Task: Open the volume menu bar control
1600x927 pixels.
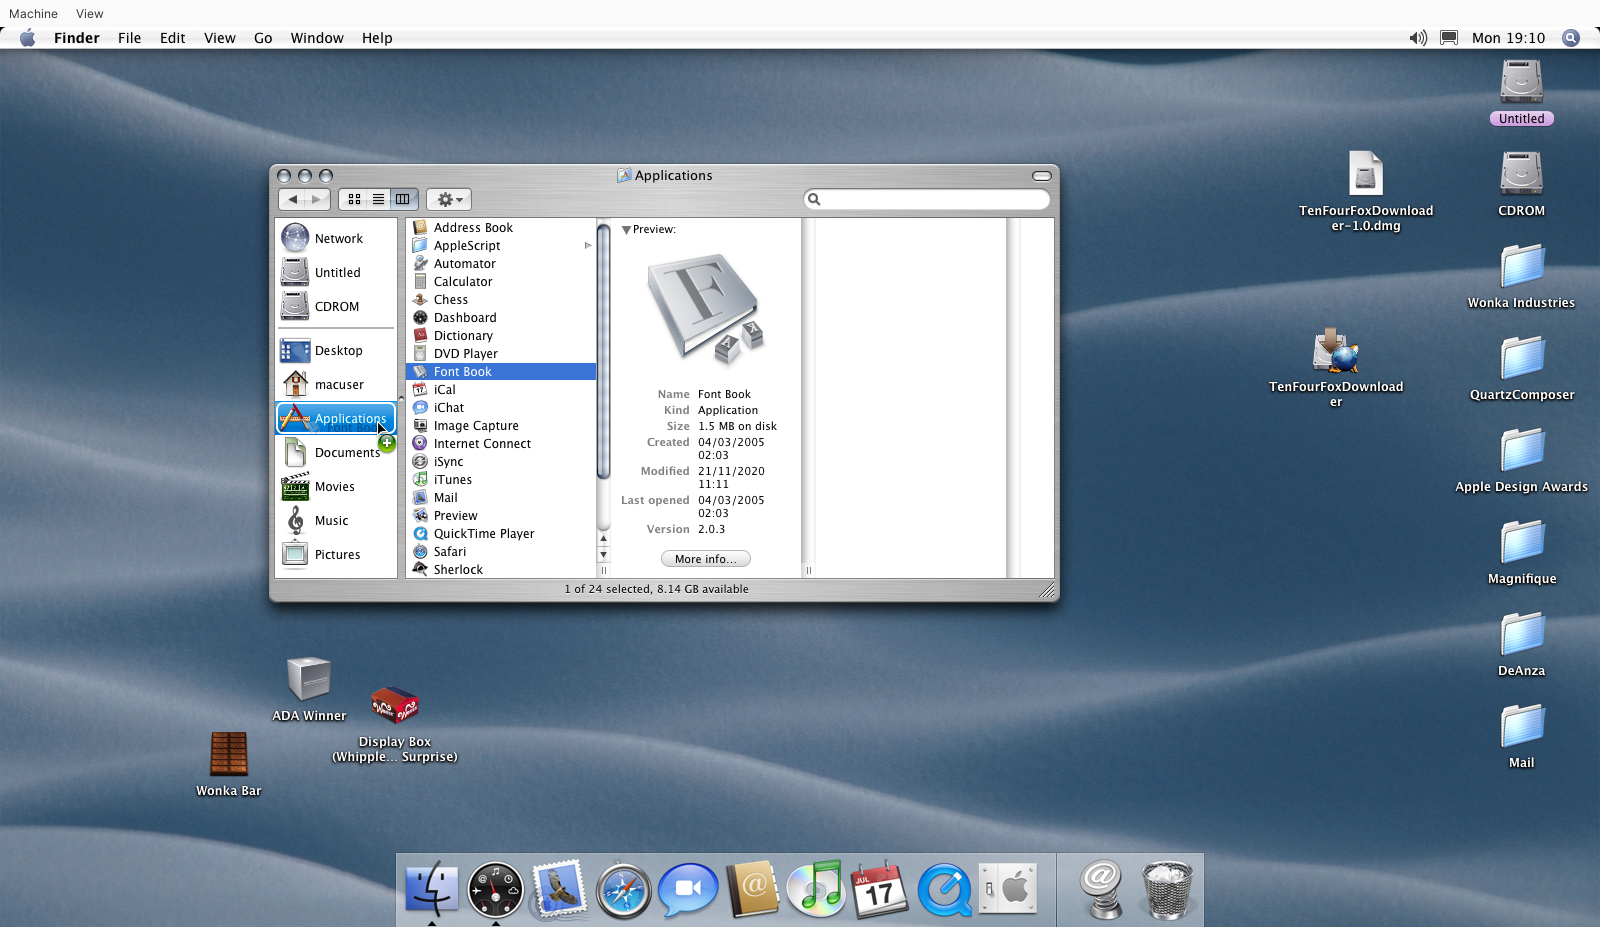Action: (x=1418, y=38)
